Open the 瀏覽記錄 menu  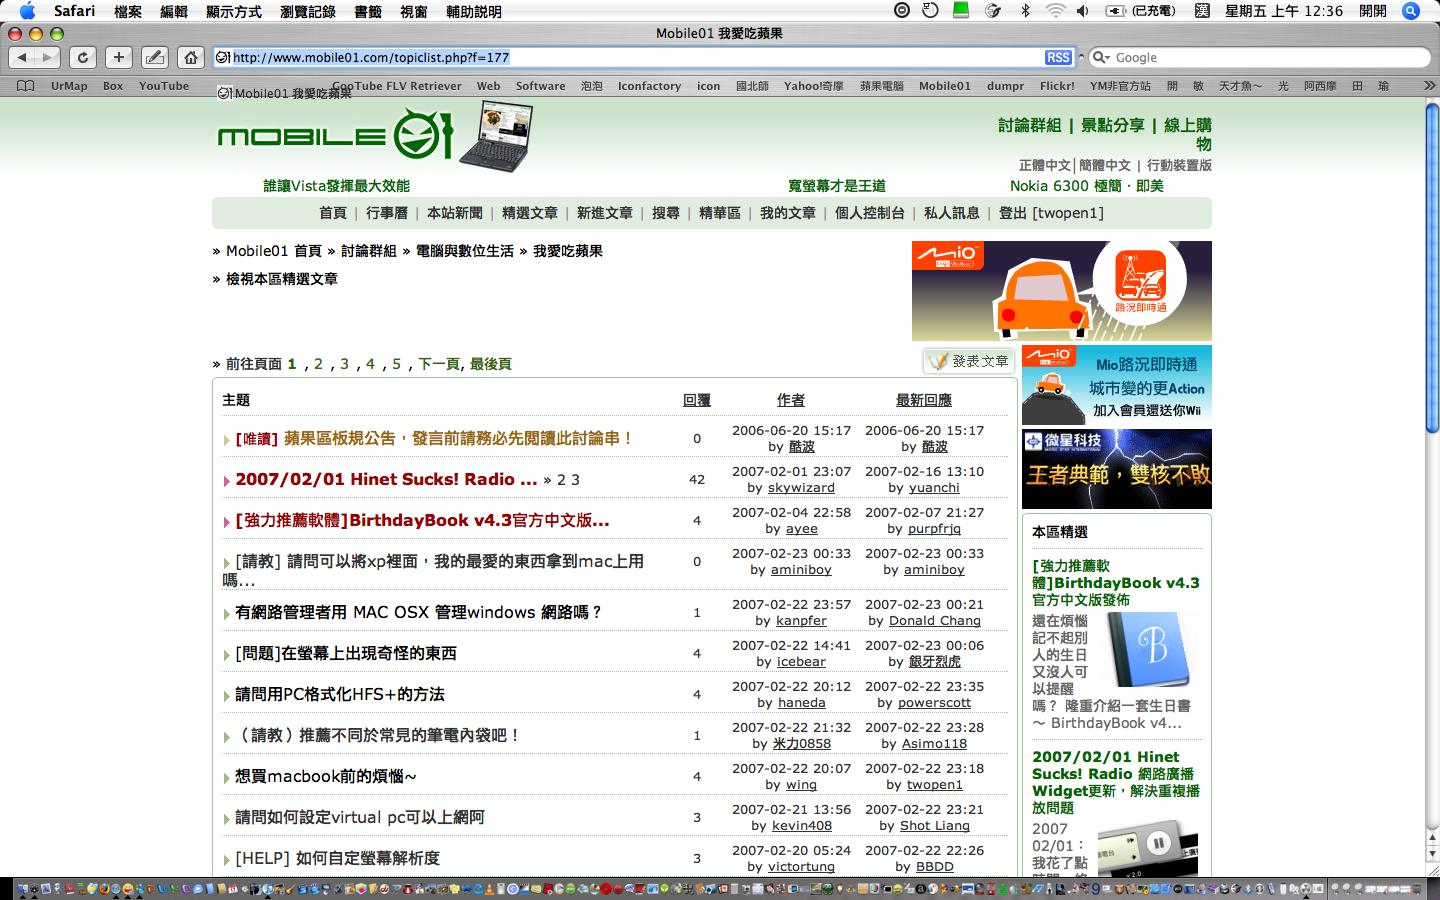click(x=308, y=11)
